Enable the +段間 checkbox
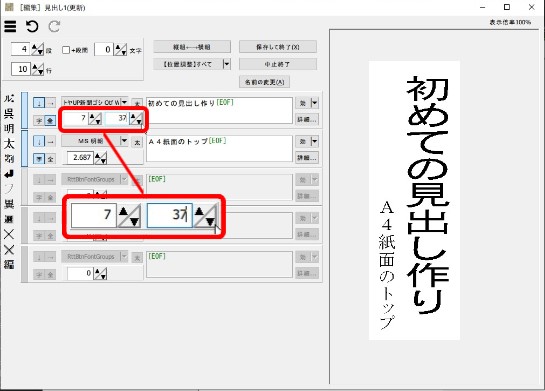 click(66, 50)
